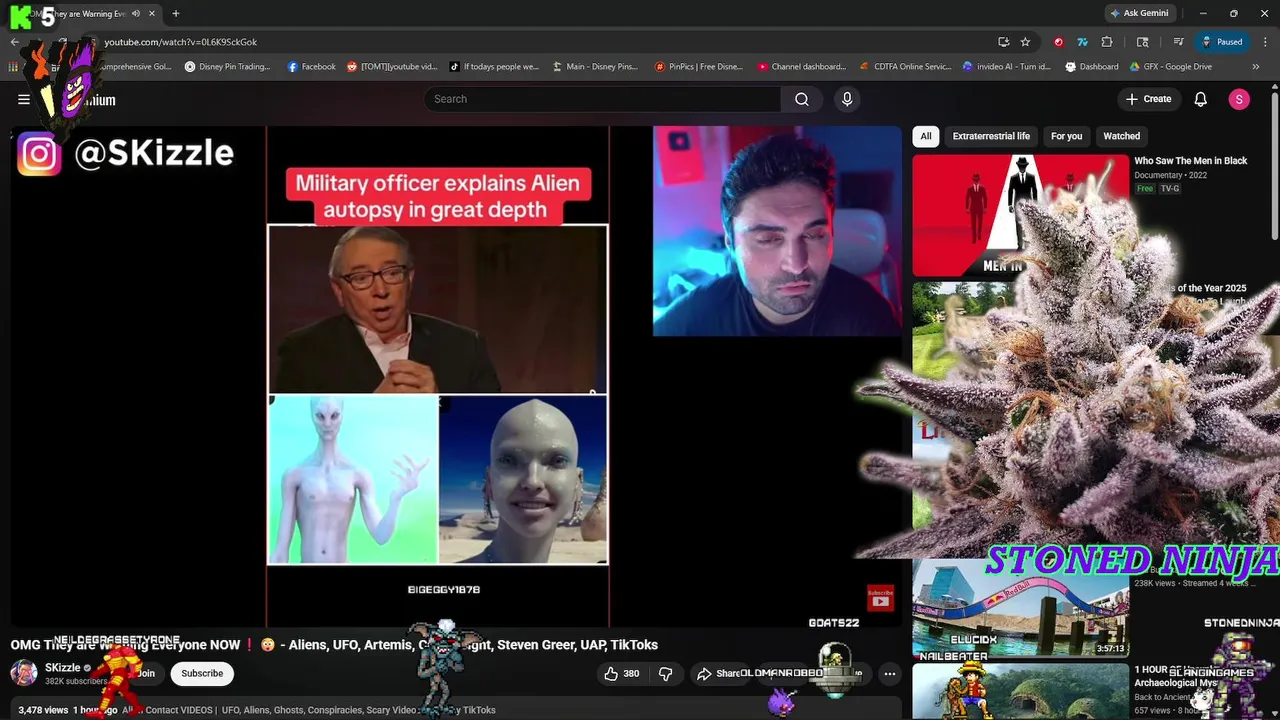Image resolution: width=1280 pixels, height=720 pixels.
Task: Subscribe to the SKizzle channel
Action: [202, 674]
